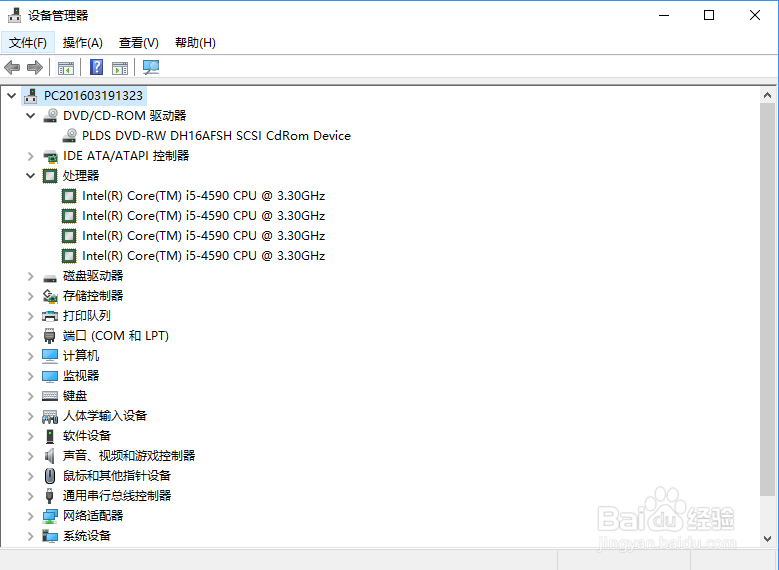
Task: Click the DVD/CD-ROM 驱动器 category icon
Action: point(50,116)
